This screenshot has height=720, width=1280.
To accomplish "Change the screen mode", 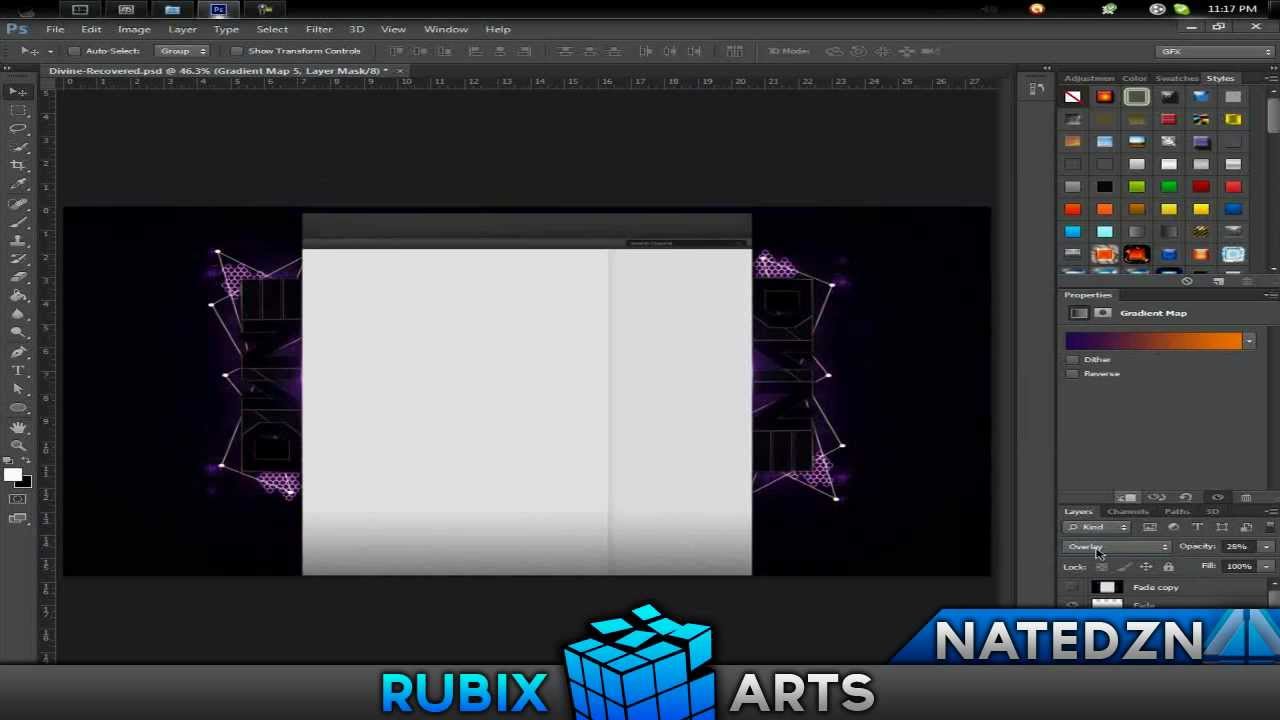I will pyautogui.click(x=18, y=518).
